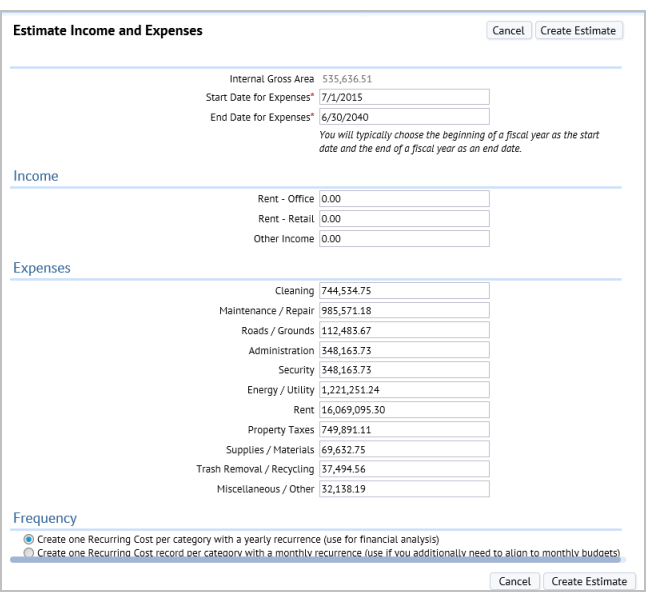
Task: Focus the Rent - Retail income field
Action: point(403,218)
